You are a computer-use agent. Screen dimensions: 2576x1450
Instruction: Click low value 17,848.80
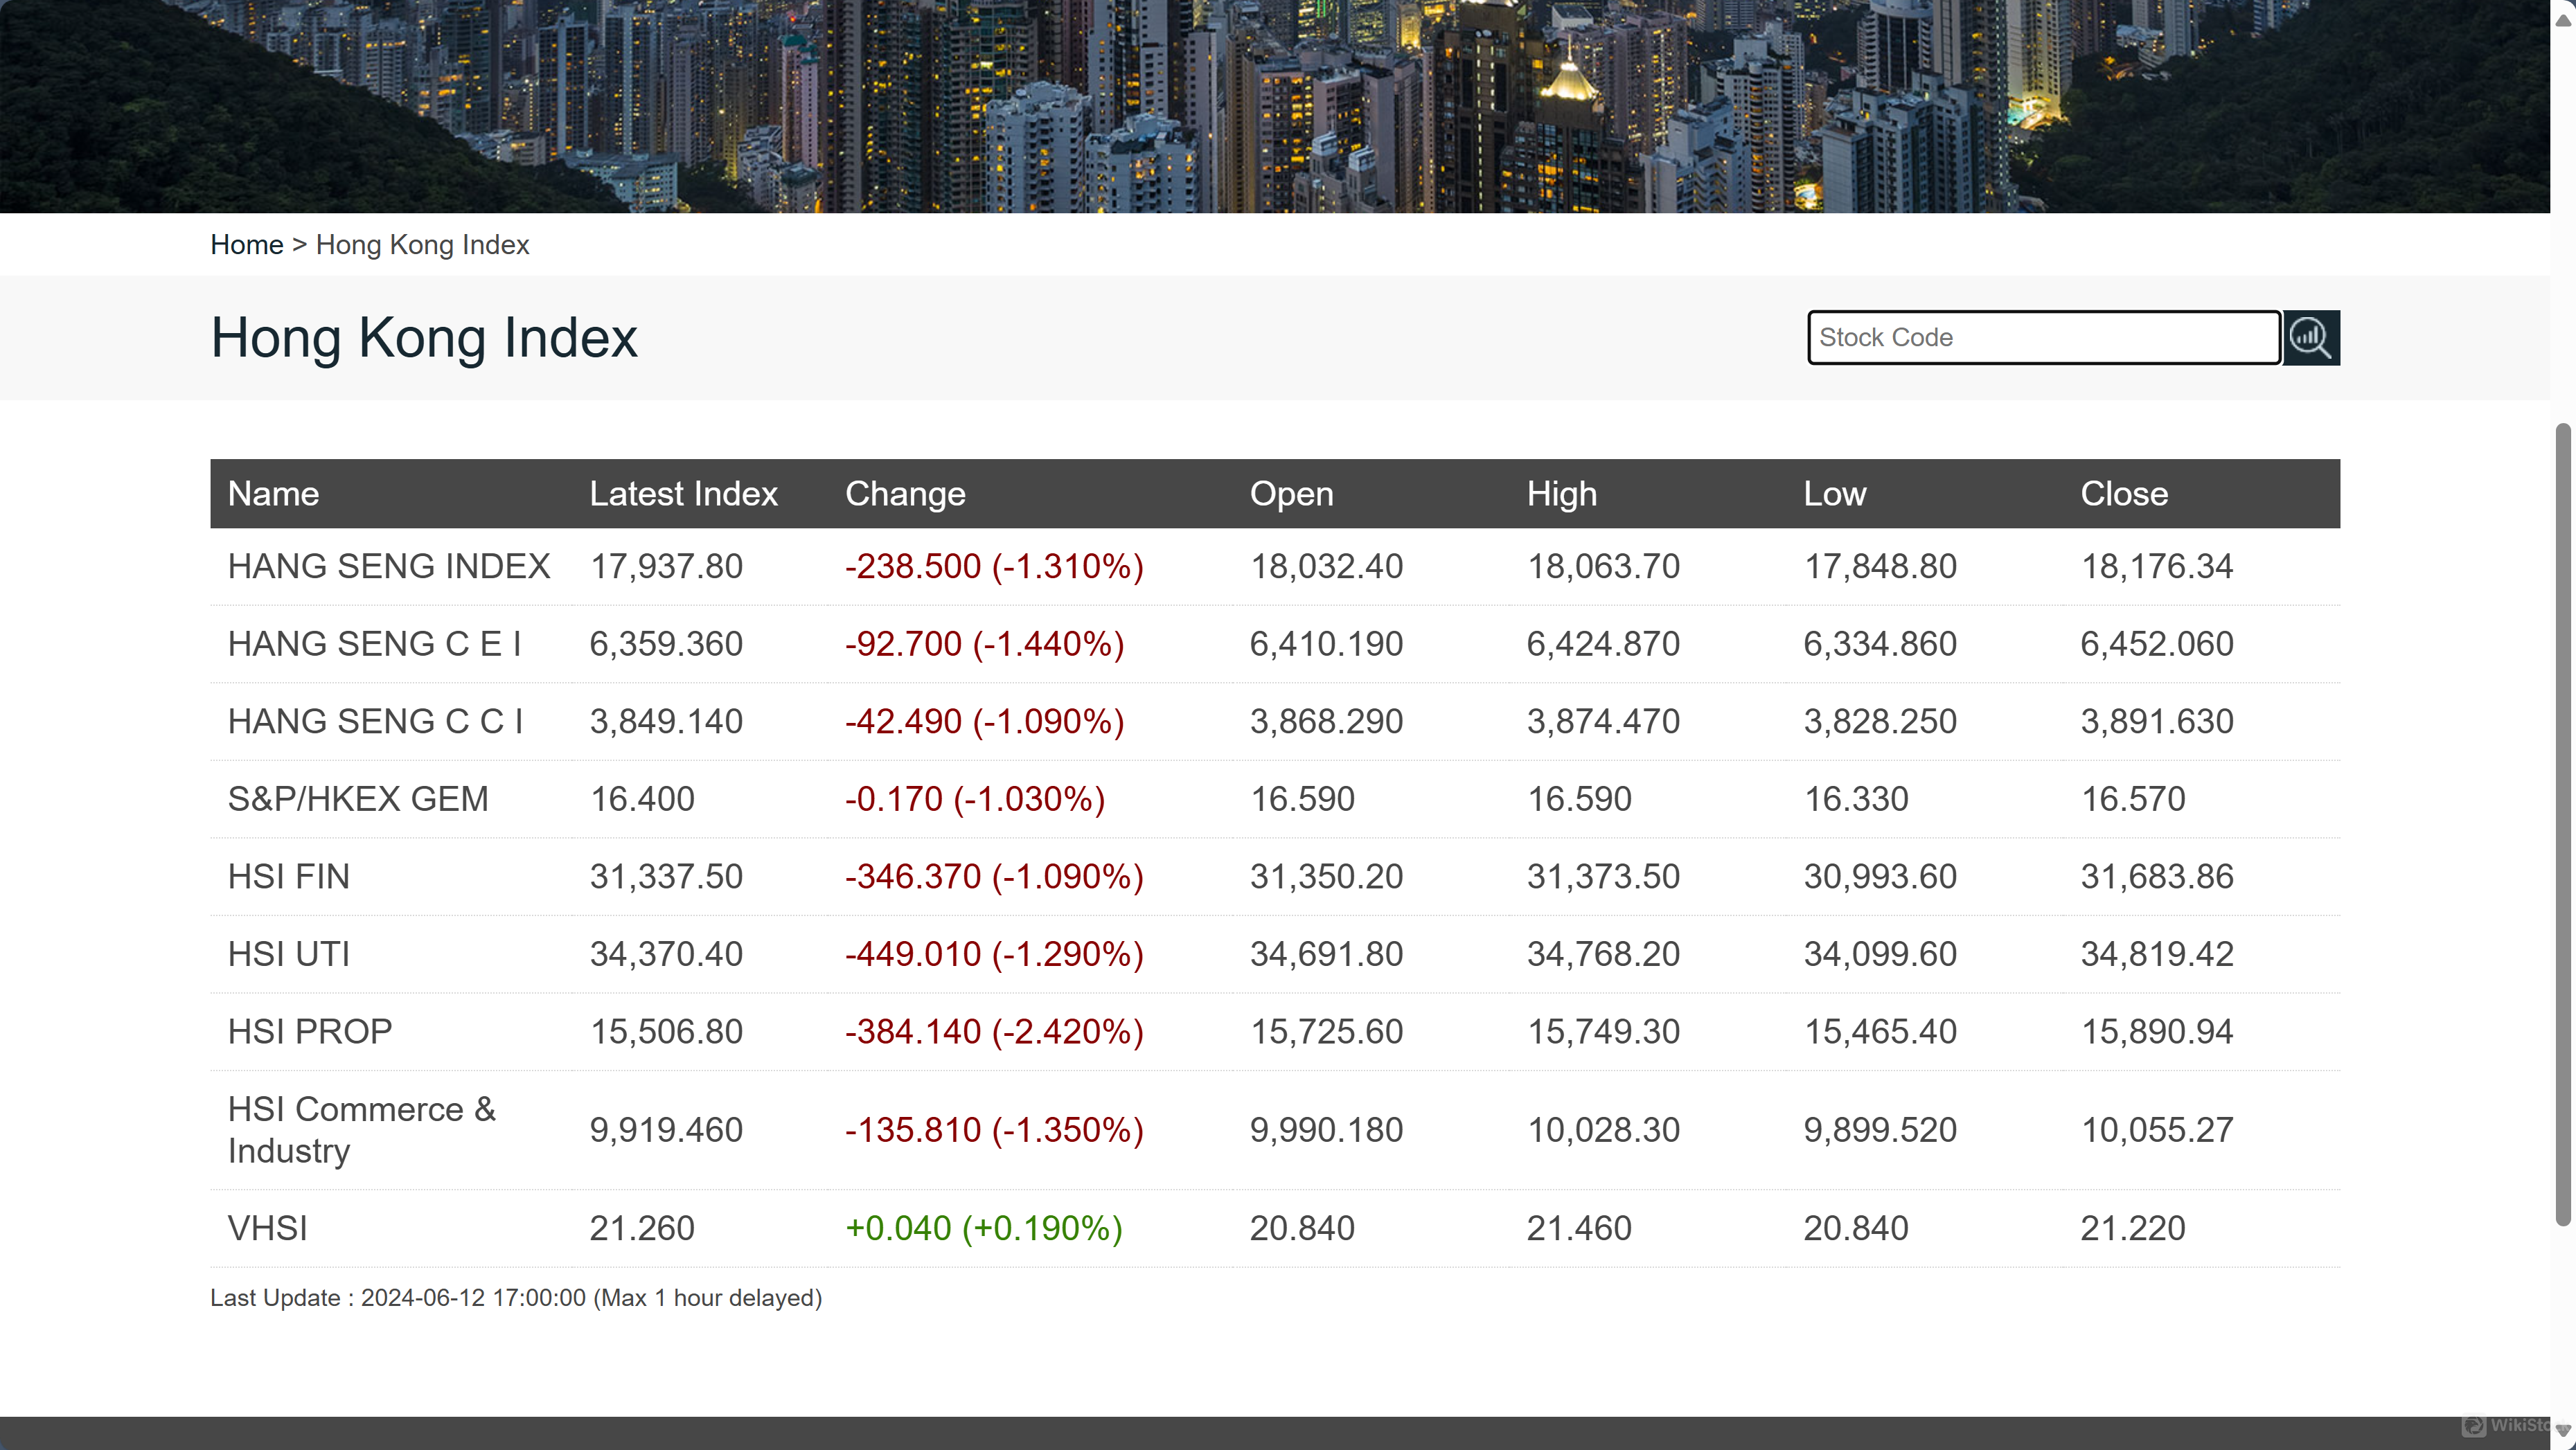click(1880, 567)
